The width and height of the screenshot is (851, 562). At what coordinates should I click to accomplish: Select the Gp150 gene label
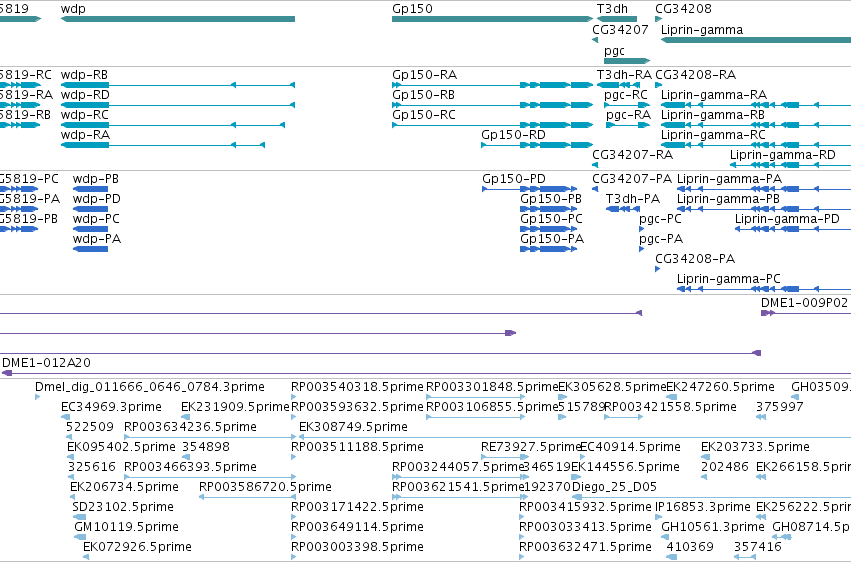(x=412, y=9)
